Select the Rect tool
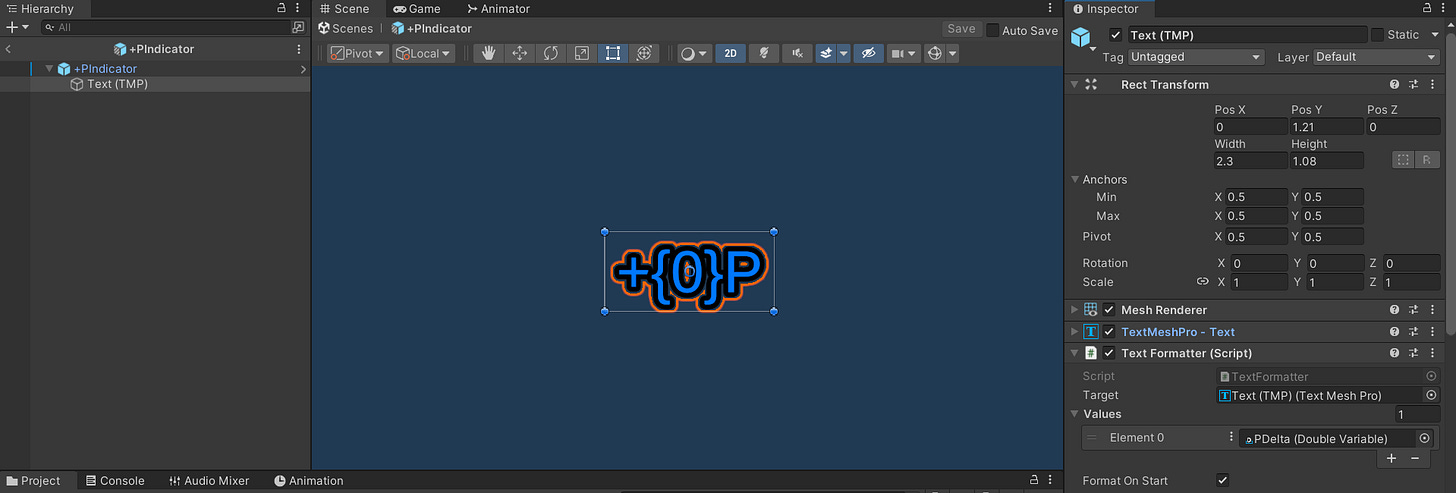Screen dimensions: 1456x493 point(613,53)
